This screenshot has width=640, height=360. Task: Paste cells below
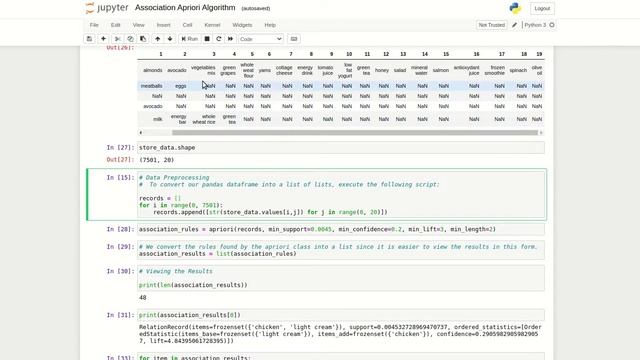[x=143, y=39]
